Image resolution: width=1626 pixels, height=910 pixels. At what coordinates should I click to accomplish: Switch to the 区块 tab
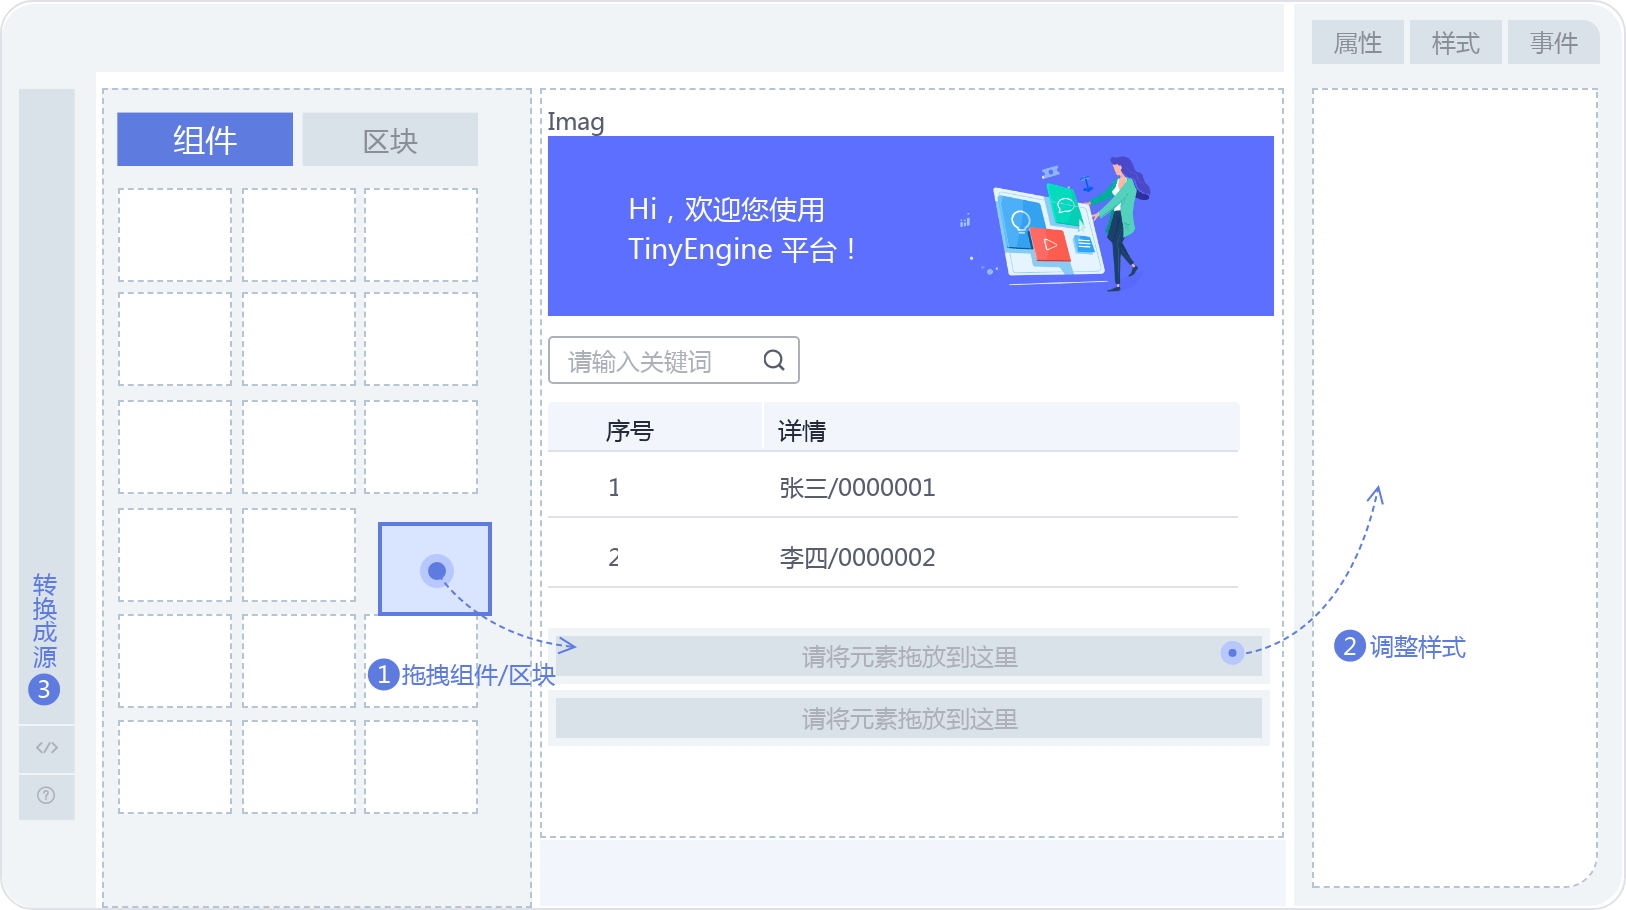[x=390, y=140]
